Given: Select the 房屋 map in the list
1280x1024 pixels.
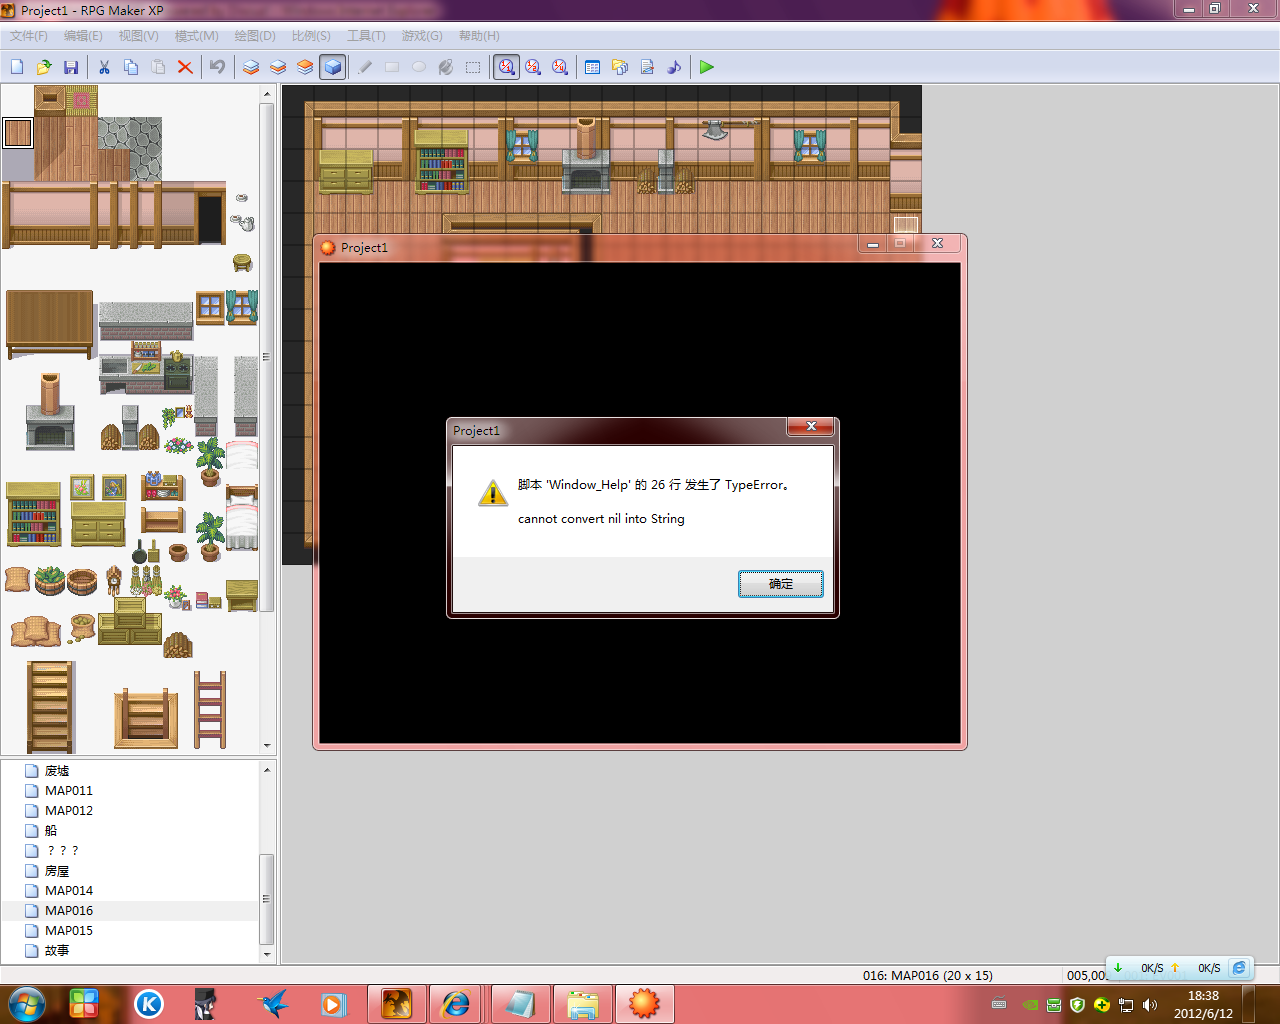Looking at the screenshot, I should 57,871.
